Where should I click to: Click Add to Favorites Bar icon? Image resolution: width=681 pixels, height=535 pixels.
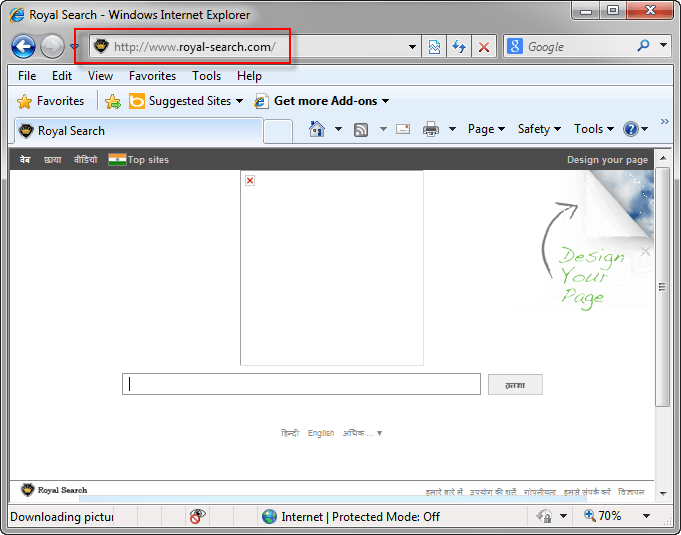[113, 102]
